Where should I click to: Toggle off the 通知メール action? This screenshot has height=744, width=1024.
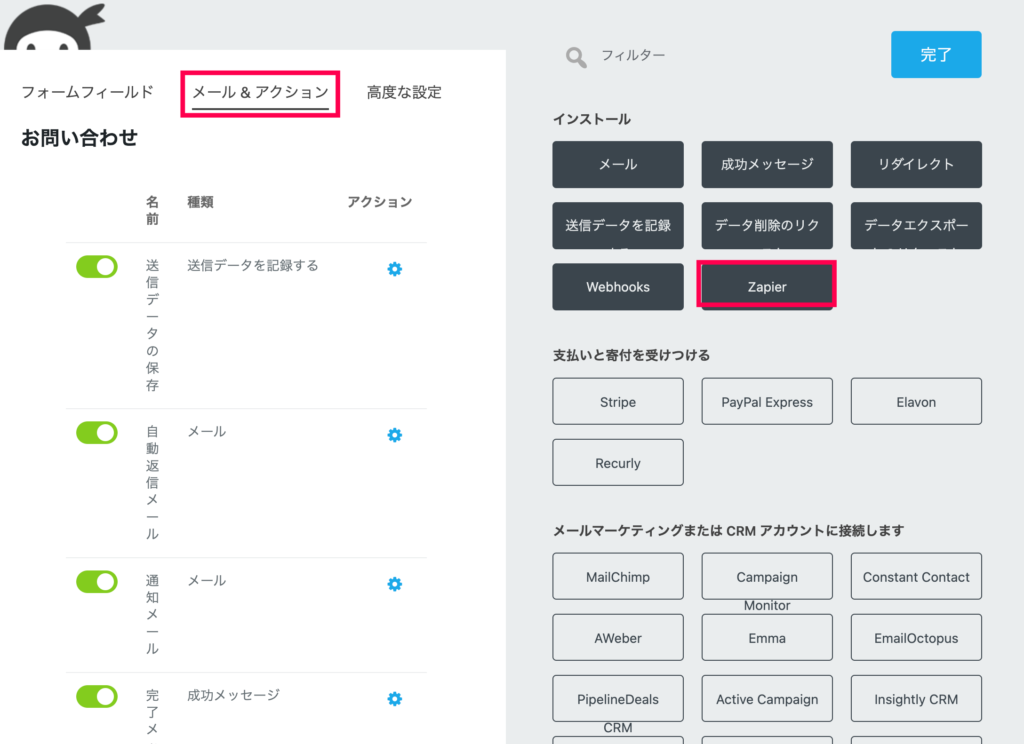(x=97, y=581)
